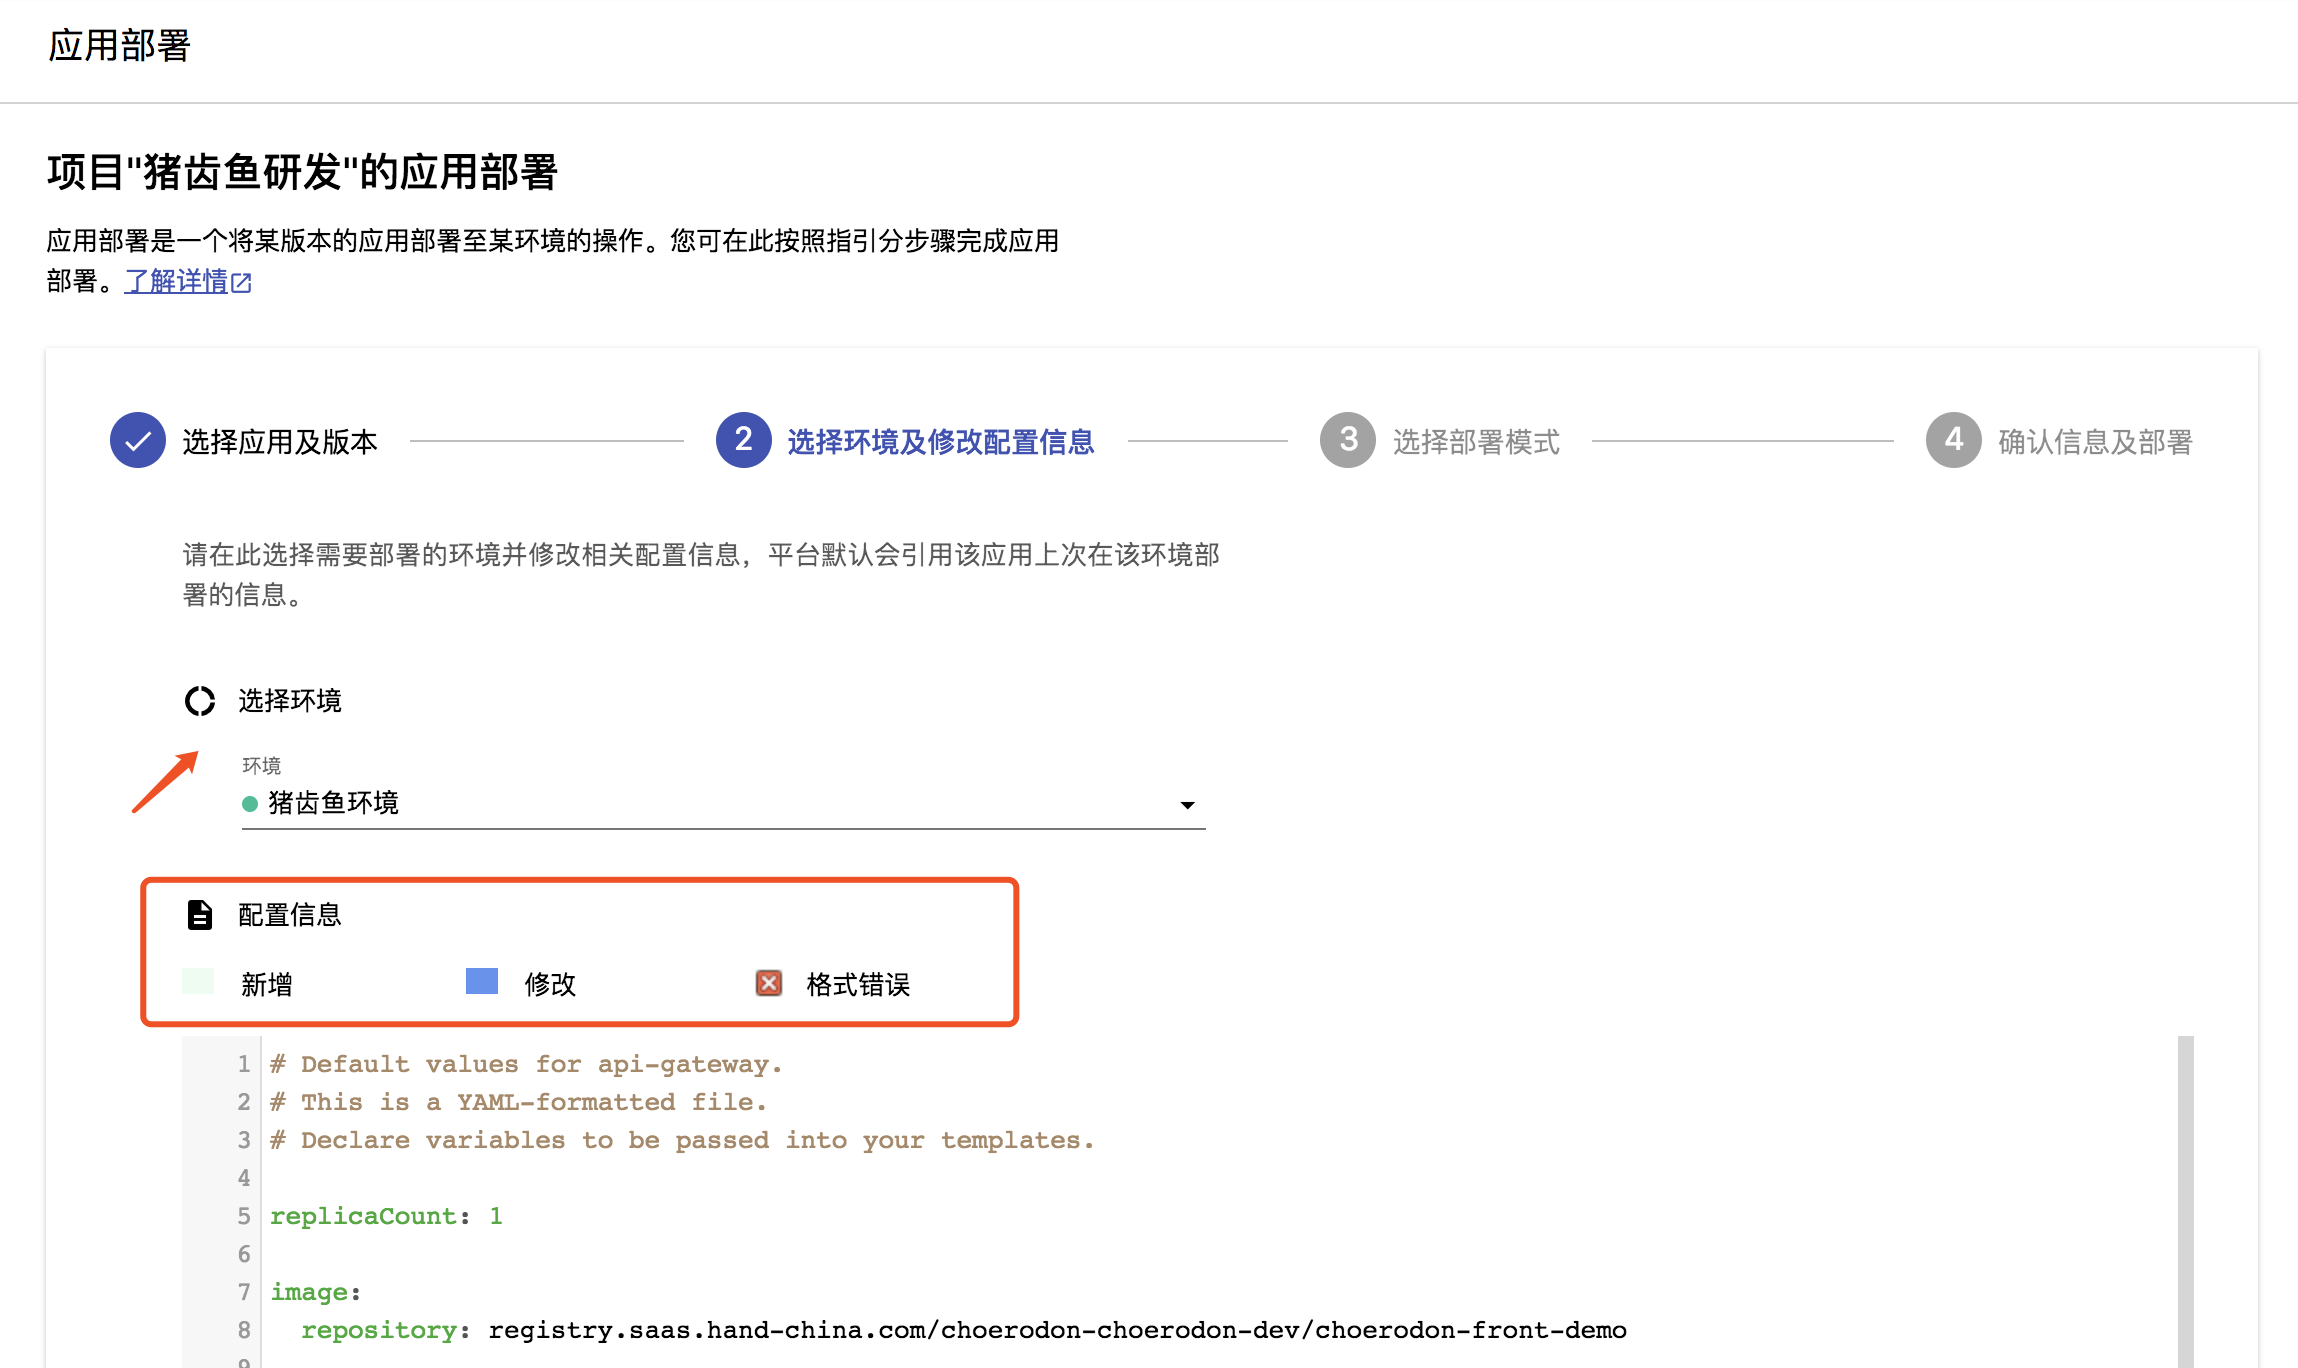Click the replicaCount key in the editor
2298x1368 pixels.
(364, 1216)
